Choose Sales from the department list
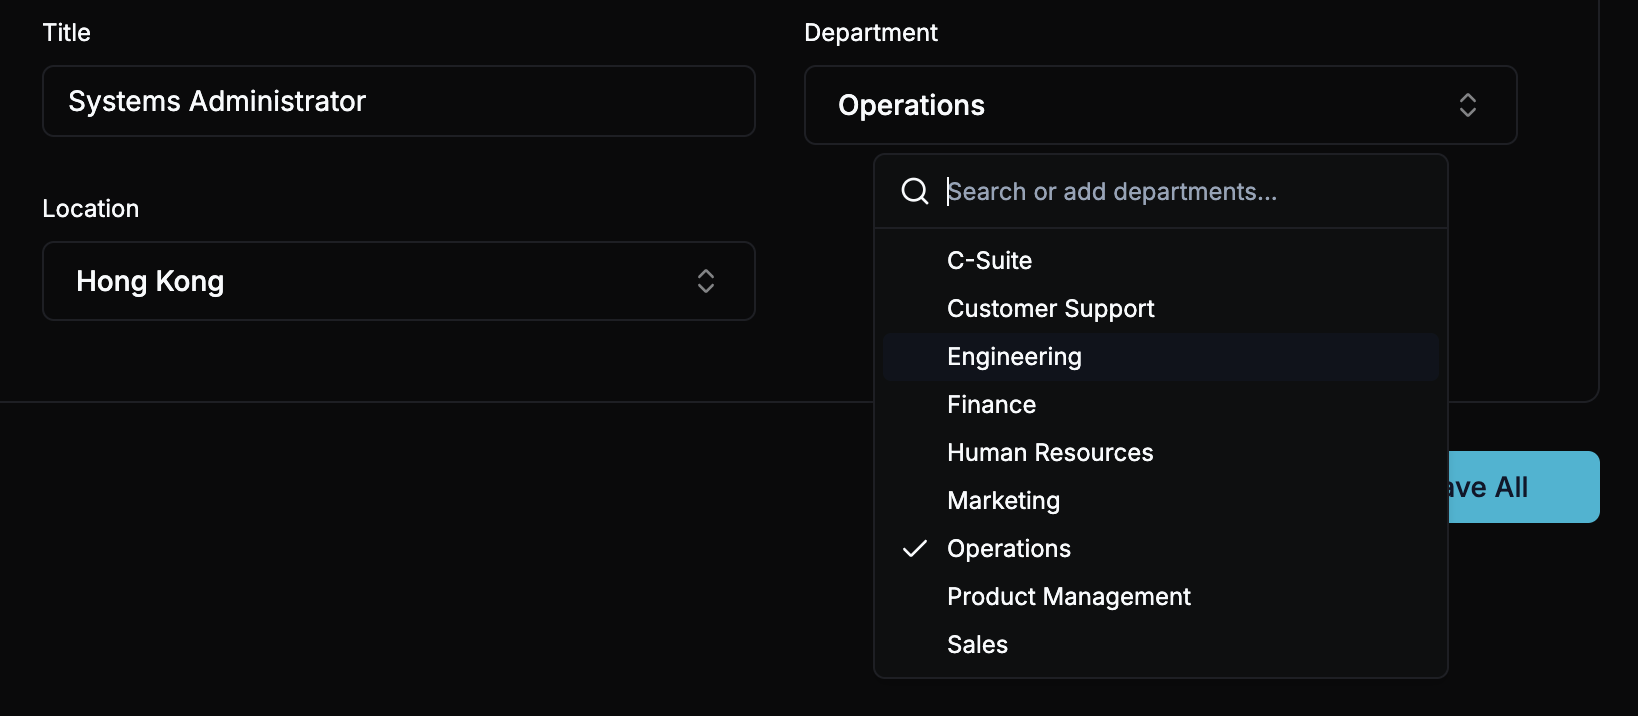Viewport: 1638px width, 716px height. click(x=977, y=645)
